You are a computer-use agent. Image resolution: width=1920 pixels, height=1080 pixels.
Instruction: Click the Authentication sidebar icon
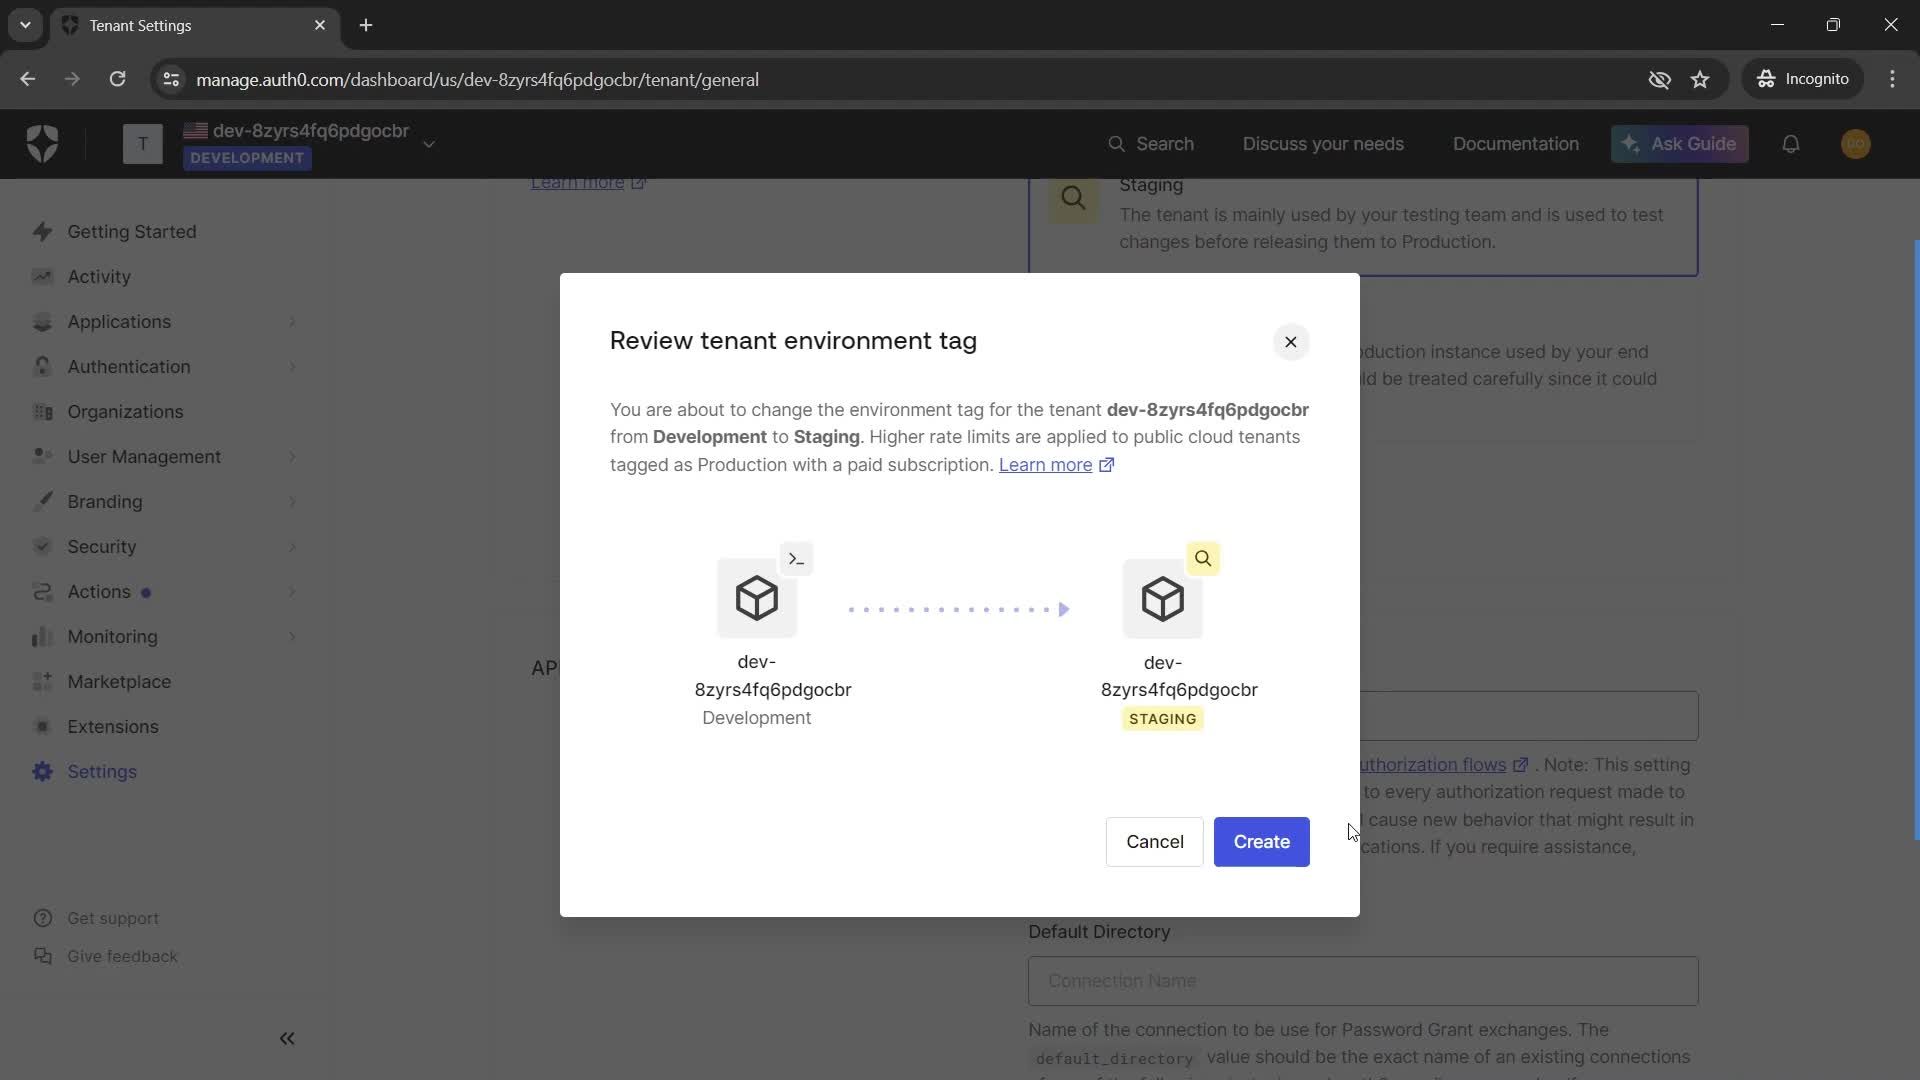42,367
